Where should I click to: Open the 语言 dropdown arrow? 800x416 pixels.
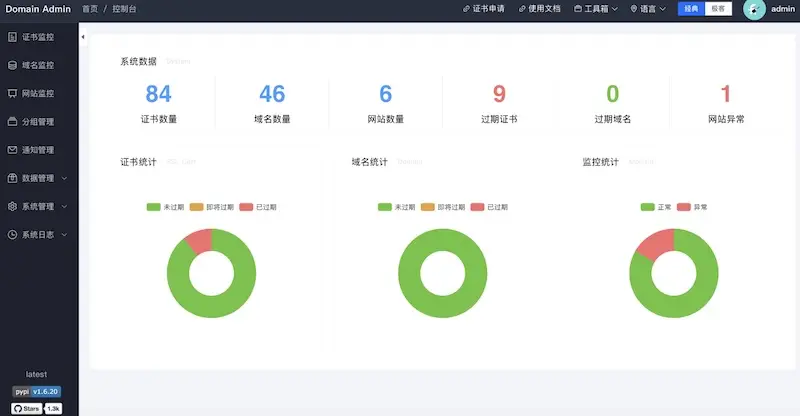tap(663, 9)
